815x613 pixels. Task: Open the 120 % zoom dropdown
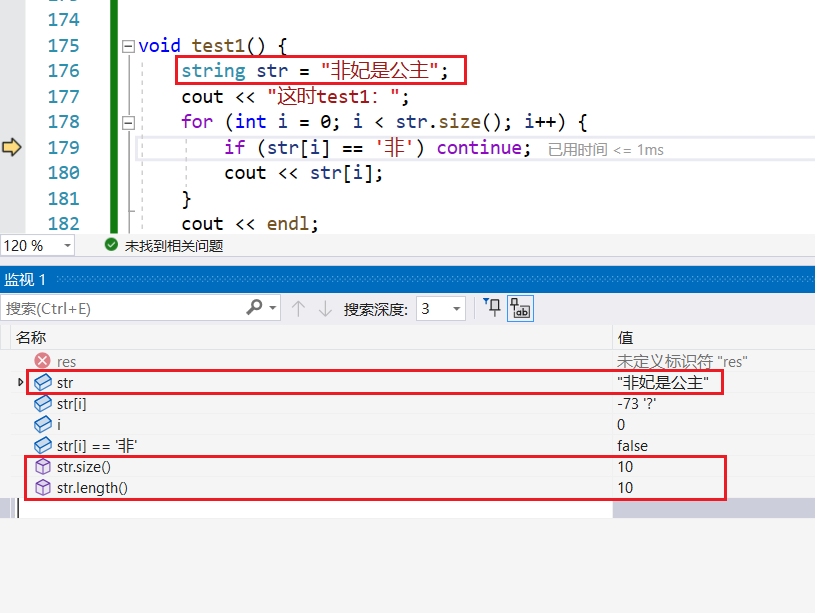(68, 245)
